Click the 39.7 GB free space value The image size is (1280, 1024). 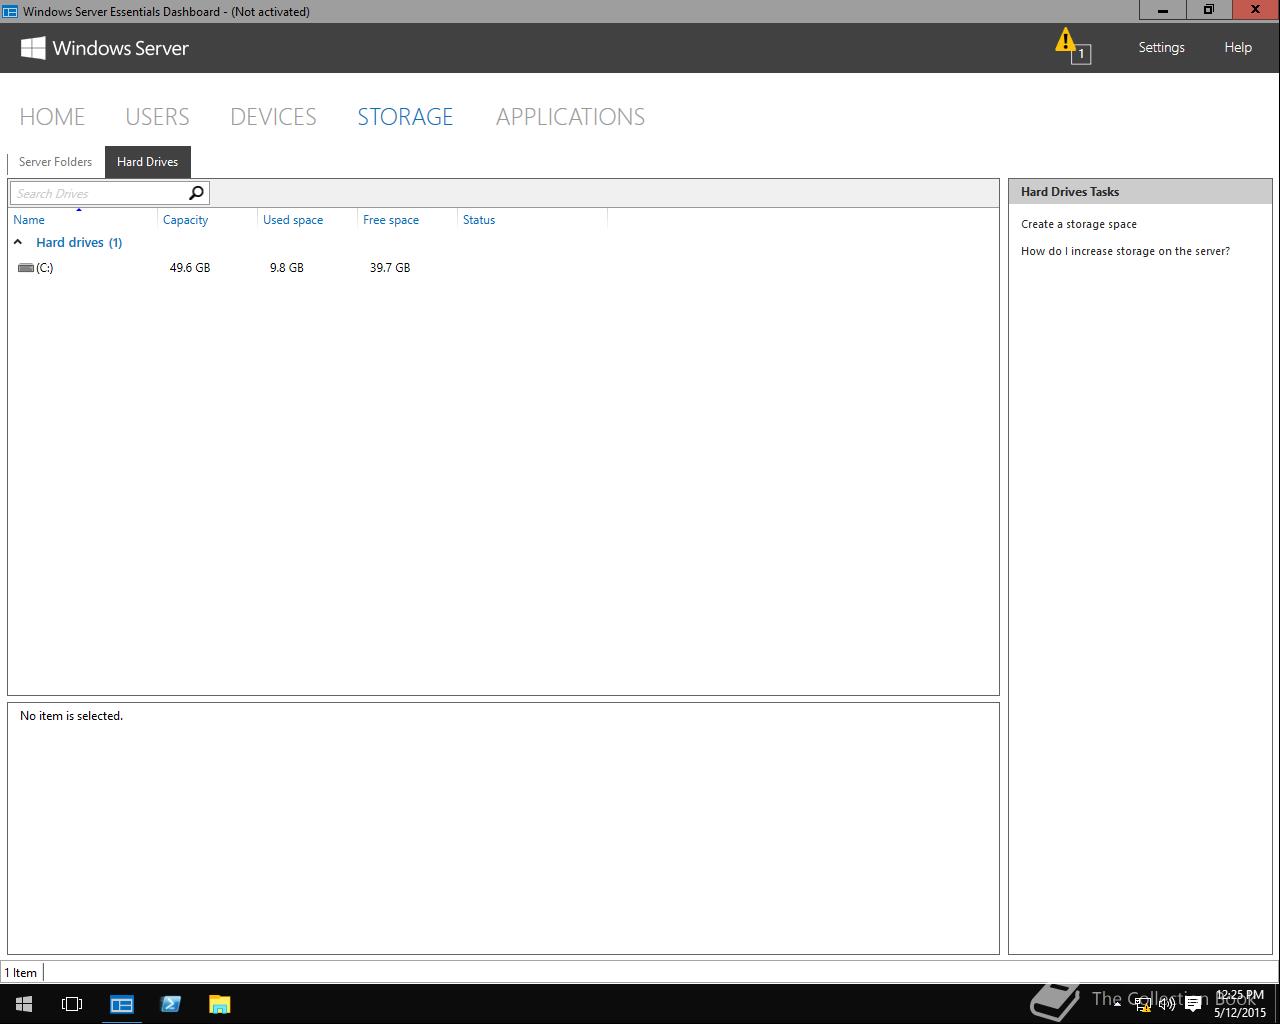[x=390, y=268]
